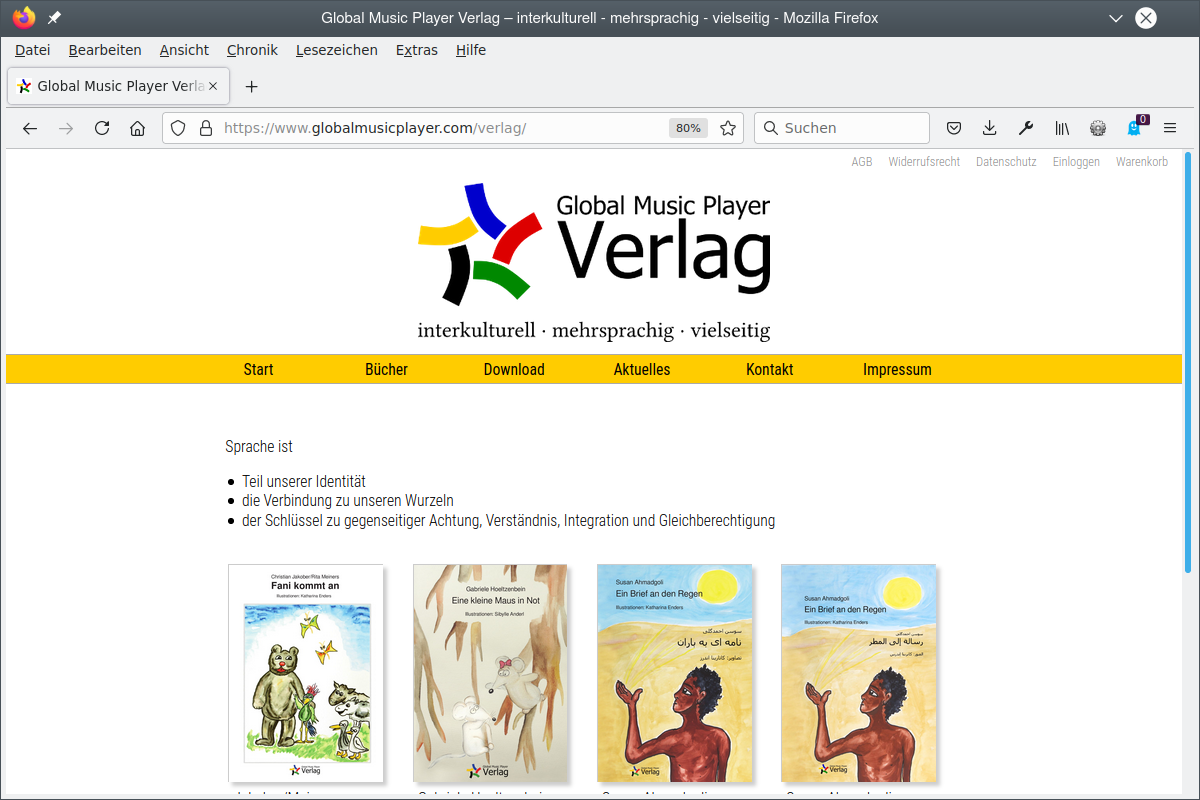This screenshot has height=800, width=1200.
Task: Open the Extras menu
Action: tap(417, 50)
